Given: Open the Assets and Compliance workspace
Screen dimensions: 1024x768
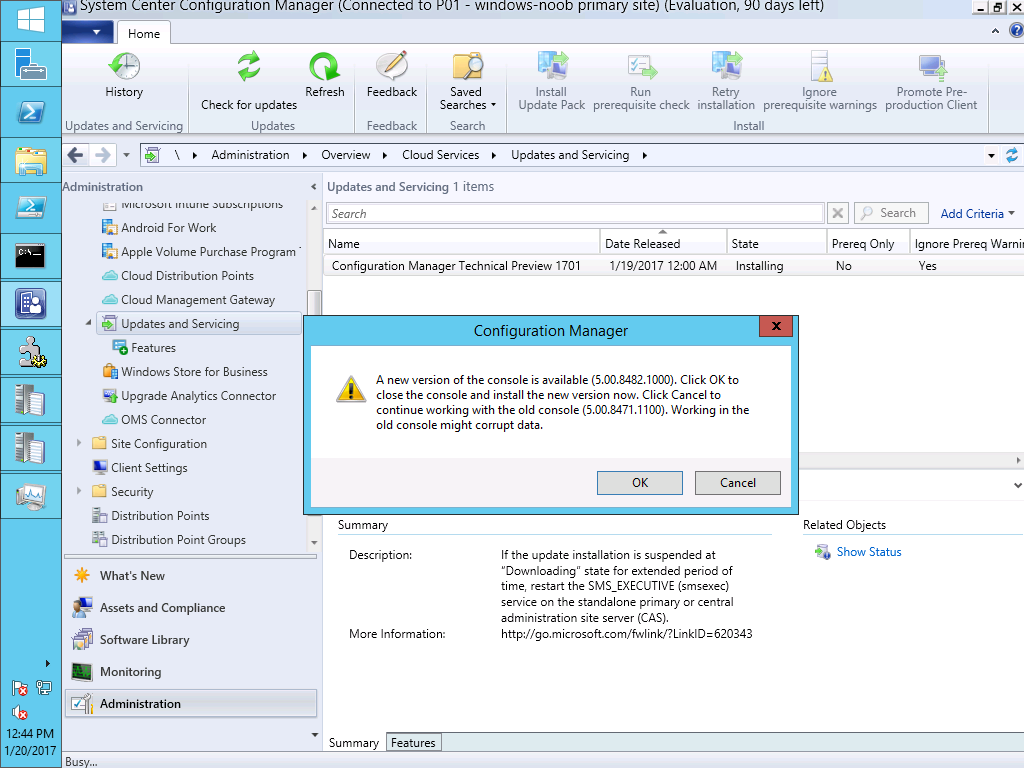Looking at the screenshot, I should (163, 607).
